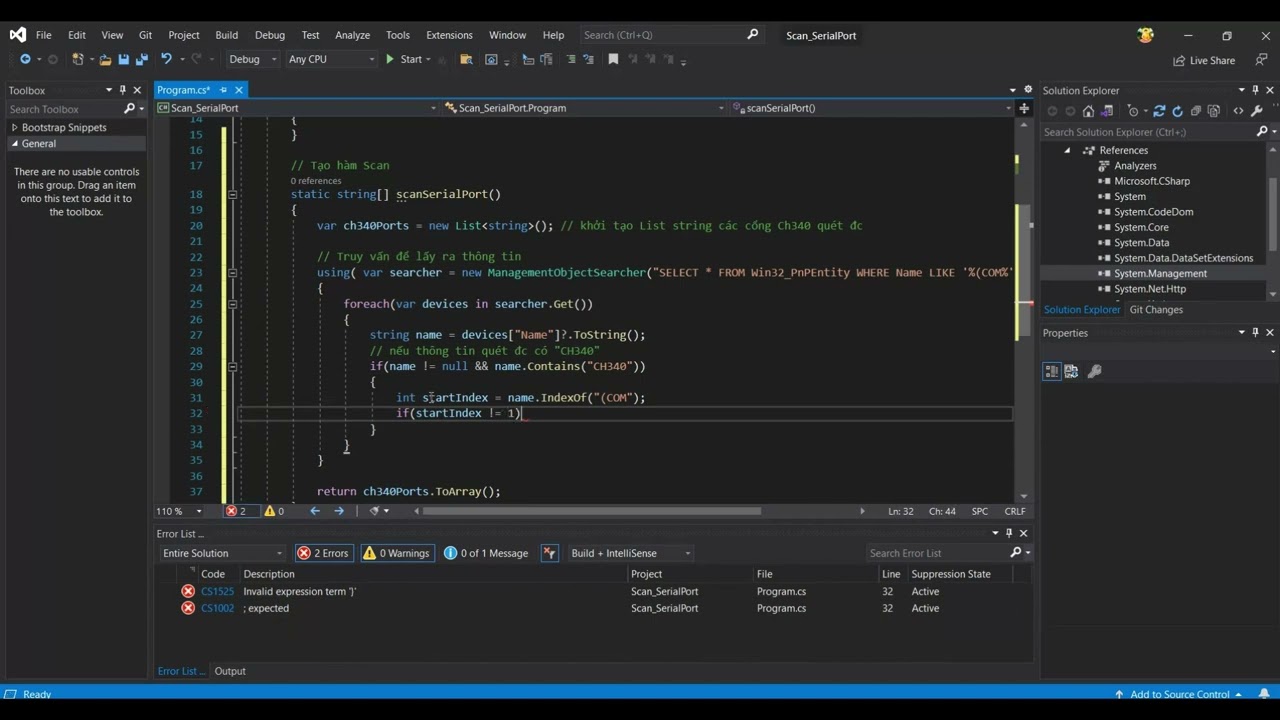The height and width of the screenshot is (720, 1280).
Task: Select System.Management reference in Solution Explorer
Action: pos(1160,274)
